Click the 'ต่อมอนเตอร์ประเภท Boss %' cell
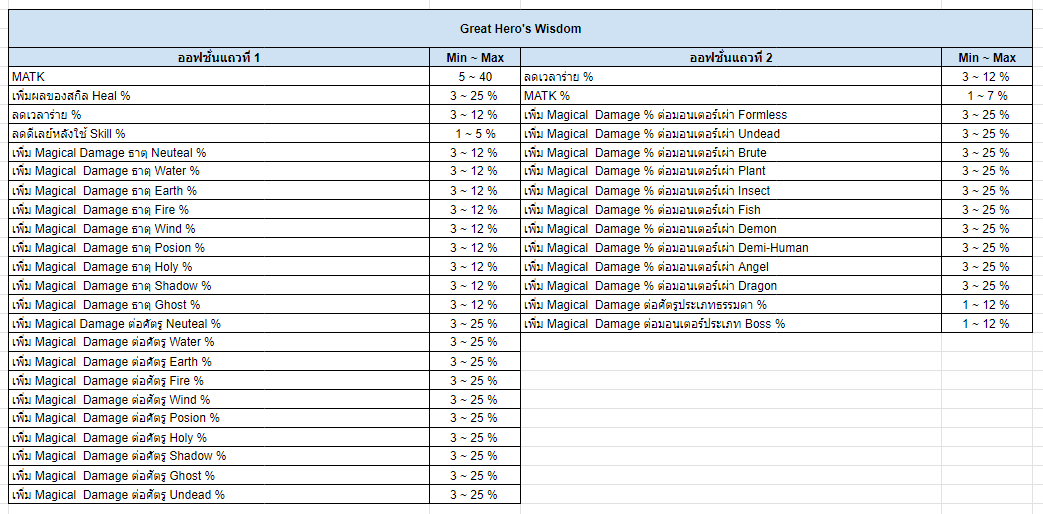1043x514 pixels. (731, 324)
